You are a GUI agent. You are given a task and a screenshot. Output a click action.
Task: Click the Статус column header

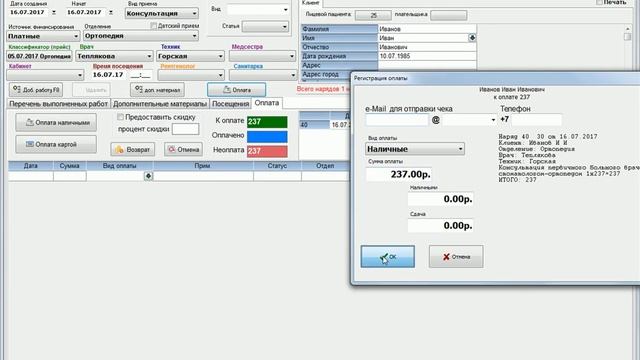277,166
